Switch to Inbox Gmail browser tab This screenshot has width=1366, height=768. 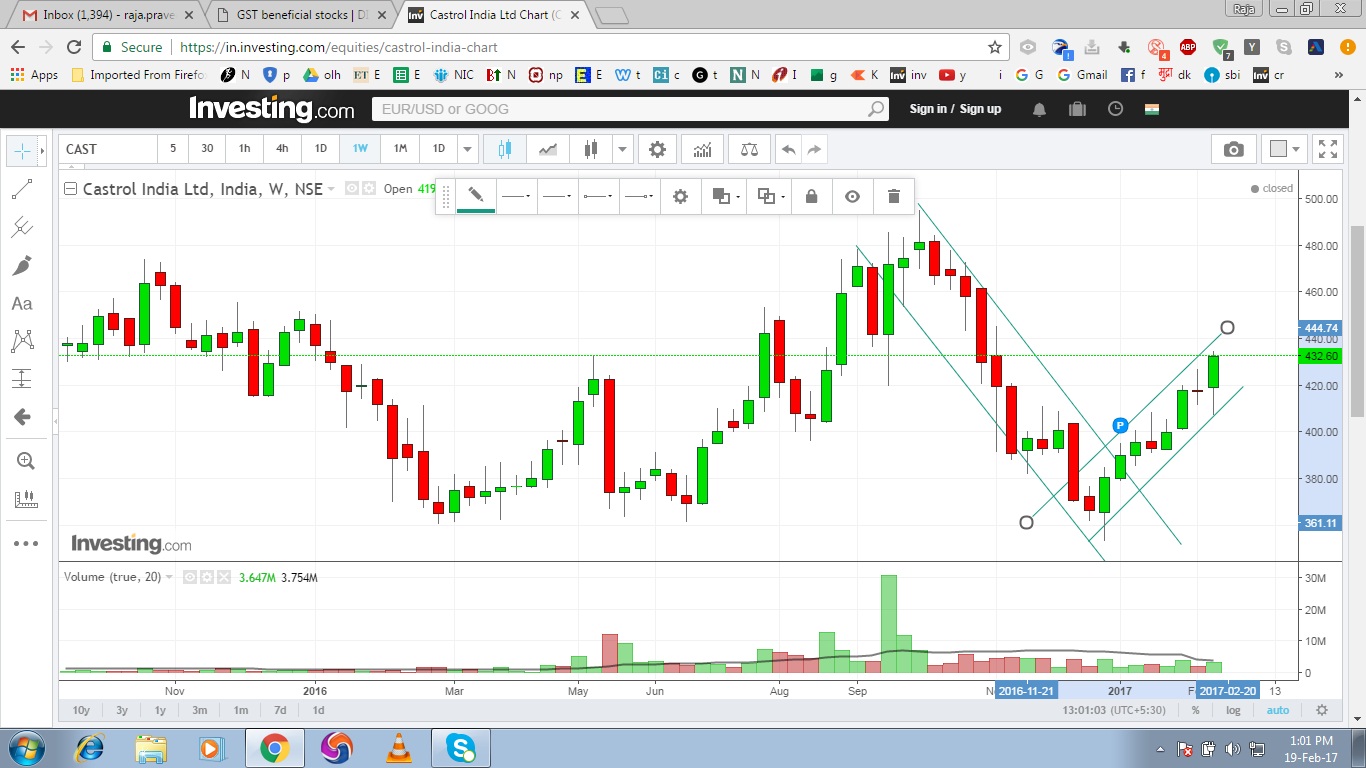pyautogui.click(x=108, y=15)
